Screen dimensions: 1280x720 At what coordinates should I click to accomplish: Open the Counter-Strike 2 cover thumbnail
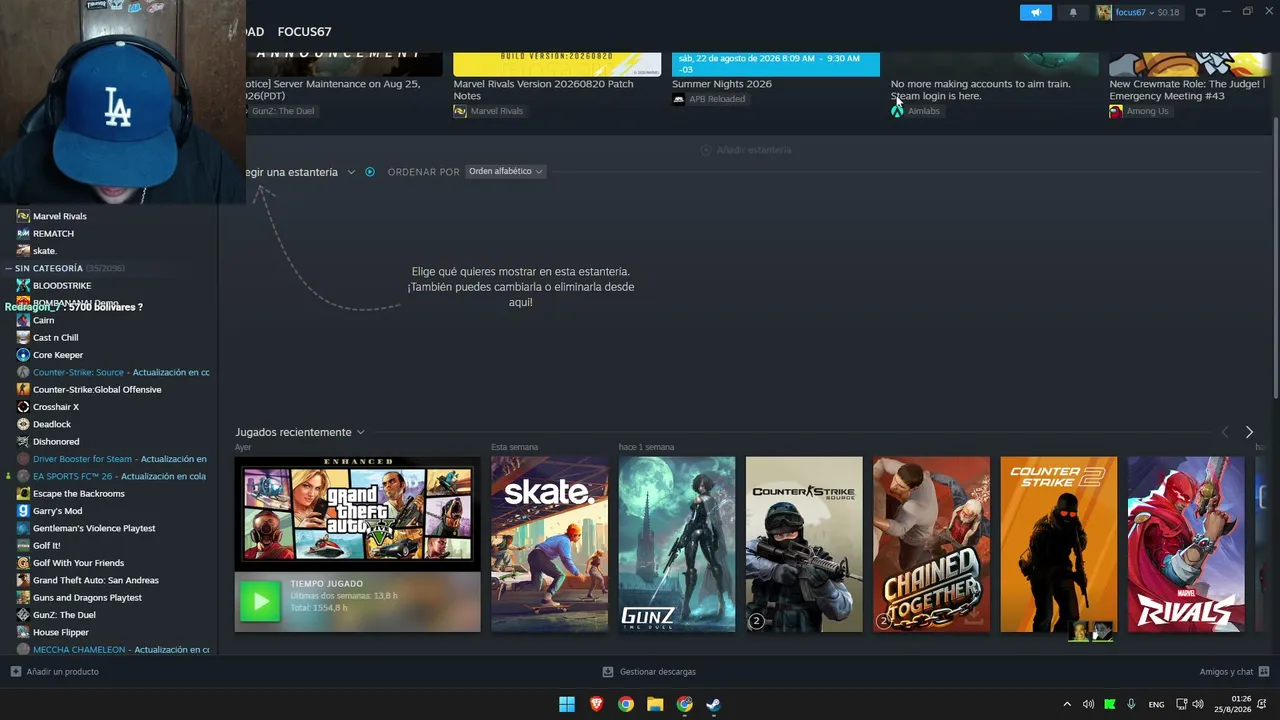[1059, 544]
